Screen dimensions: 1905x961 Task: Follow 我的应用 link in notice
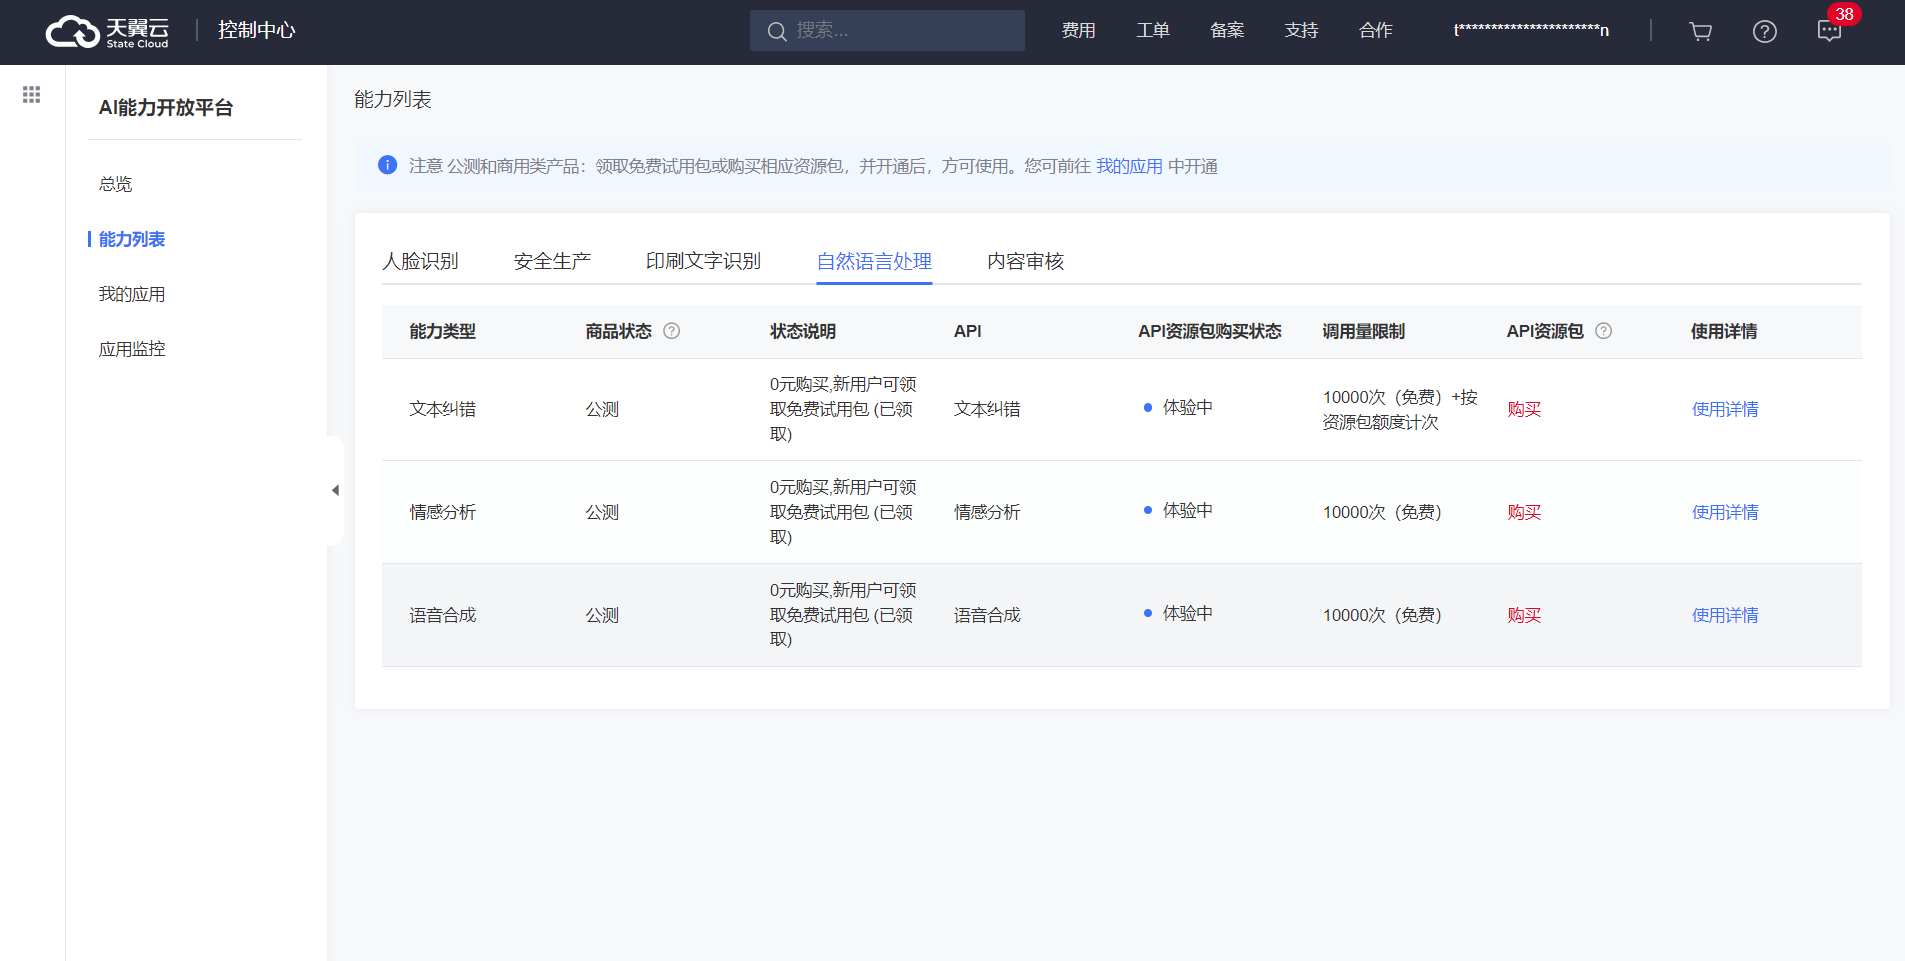tap(1129, 166)
